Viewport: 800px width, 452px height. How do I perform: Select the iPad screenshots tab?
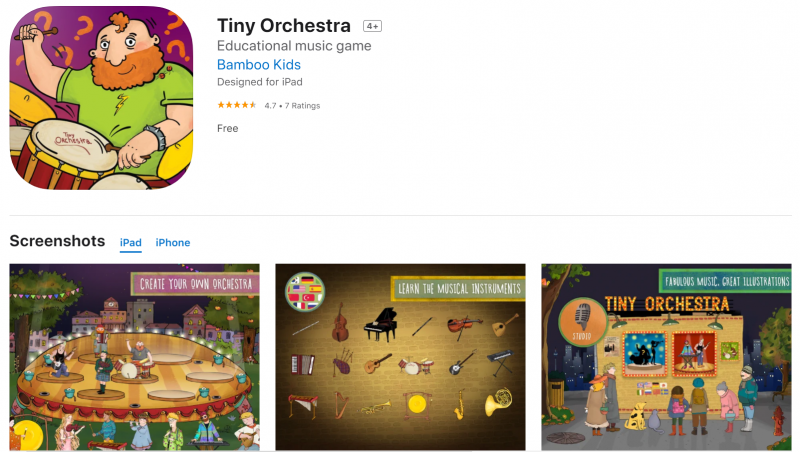click(x=131, y=243)
